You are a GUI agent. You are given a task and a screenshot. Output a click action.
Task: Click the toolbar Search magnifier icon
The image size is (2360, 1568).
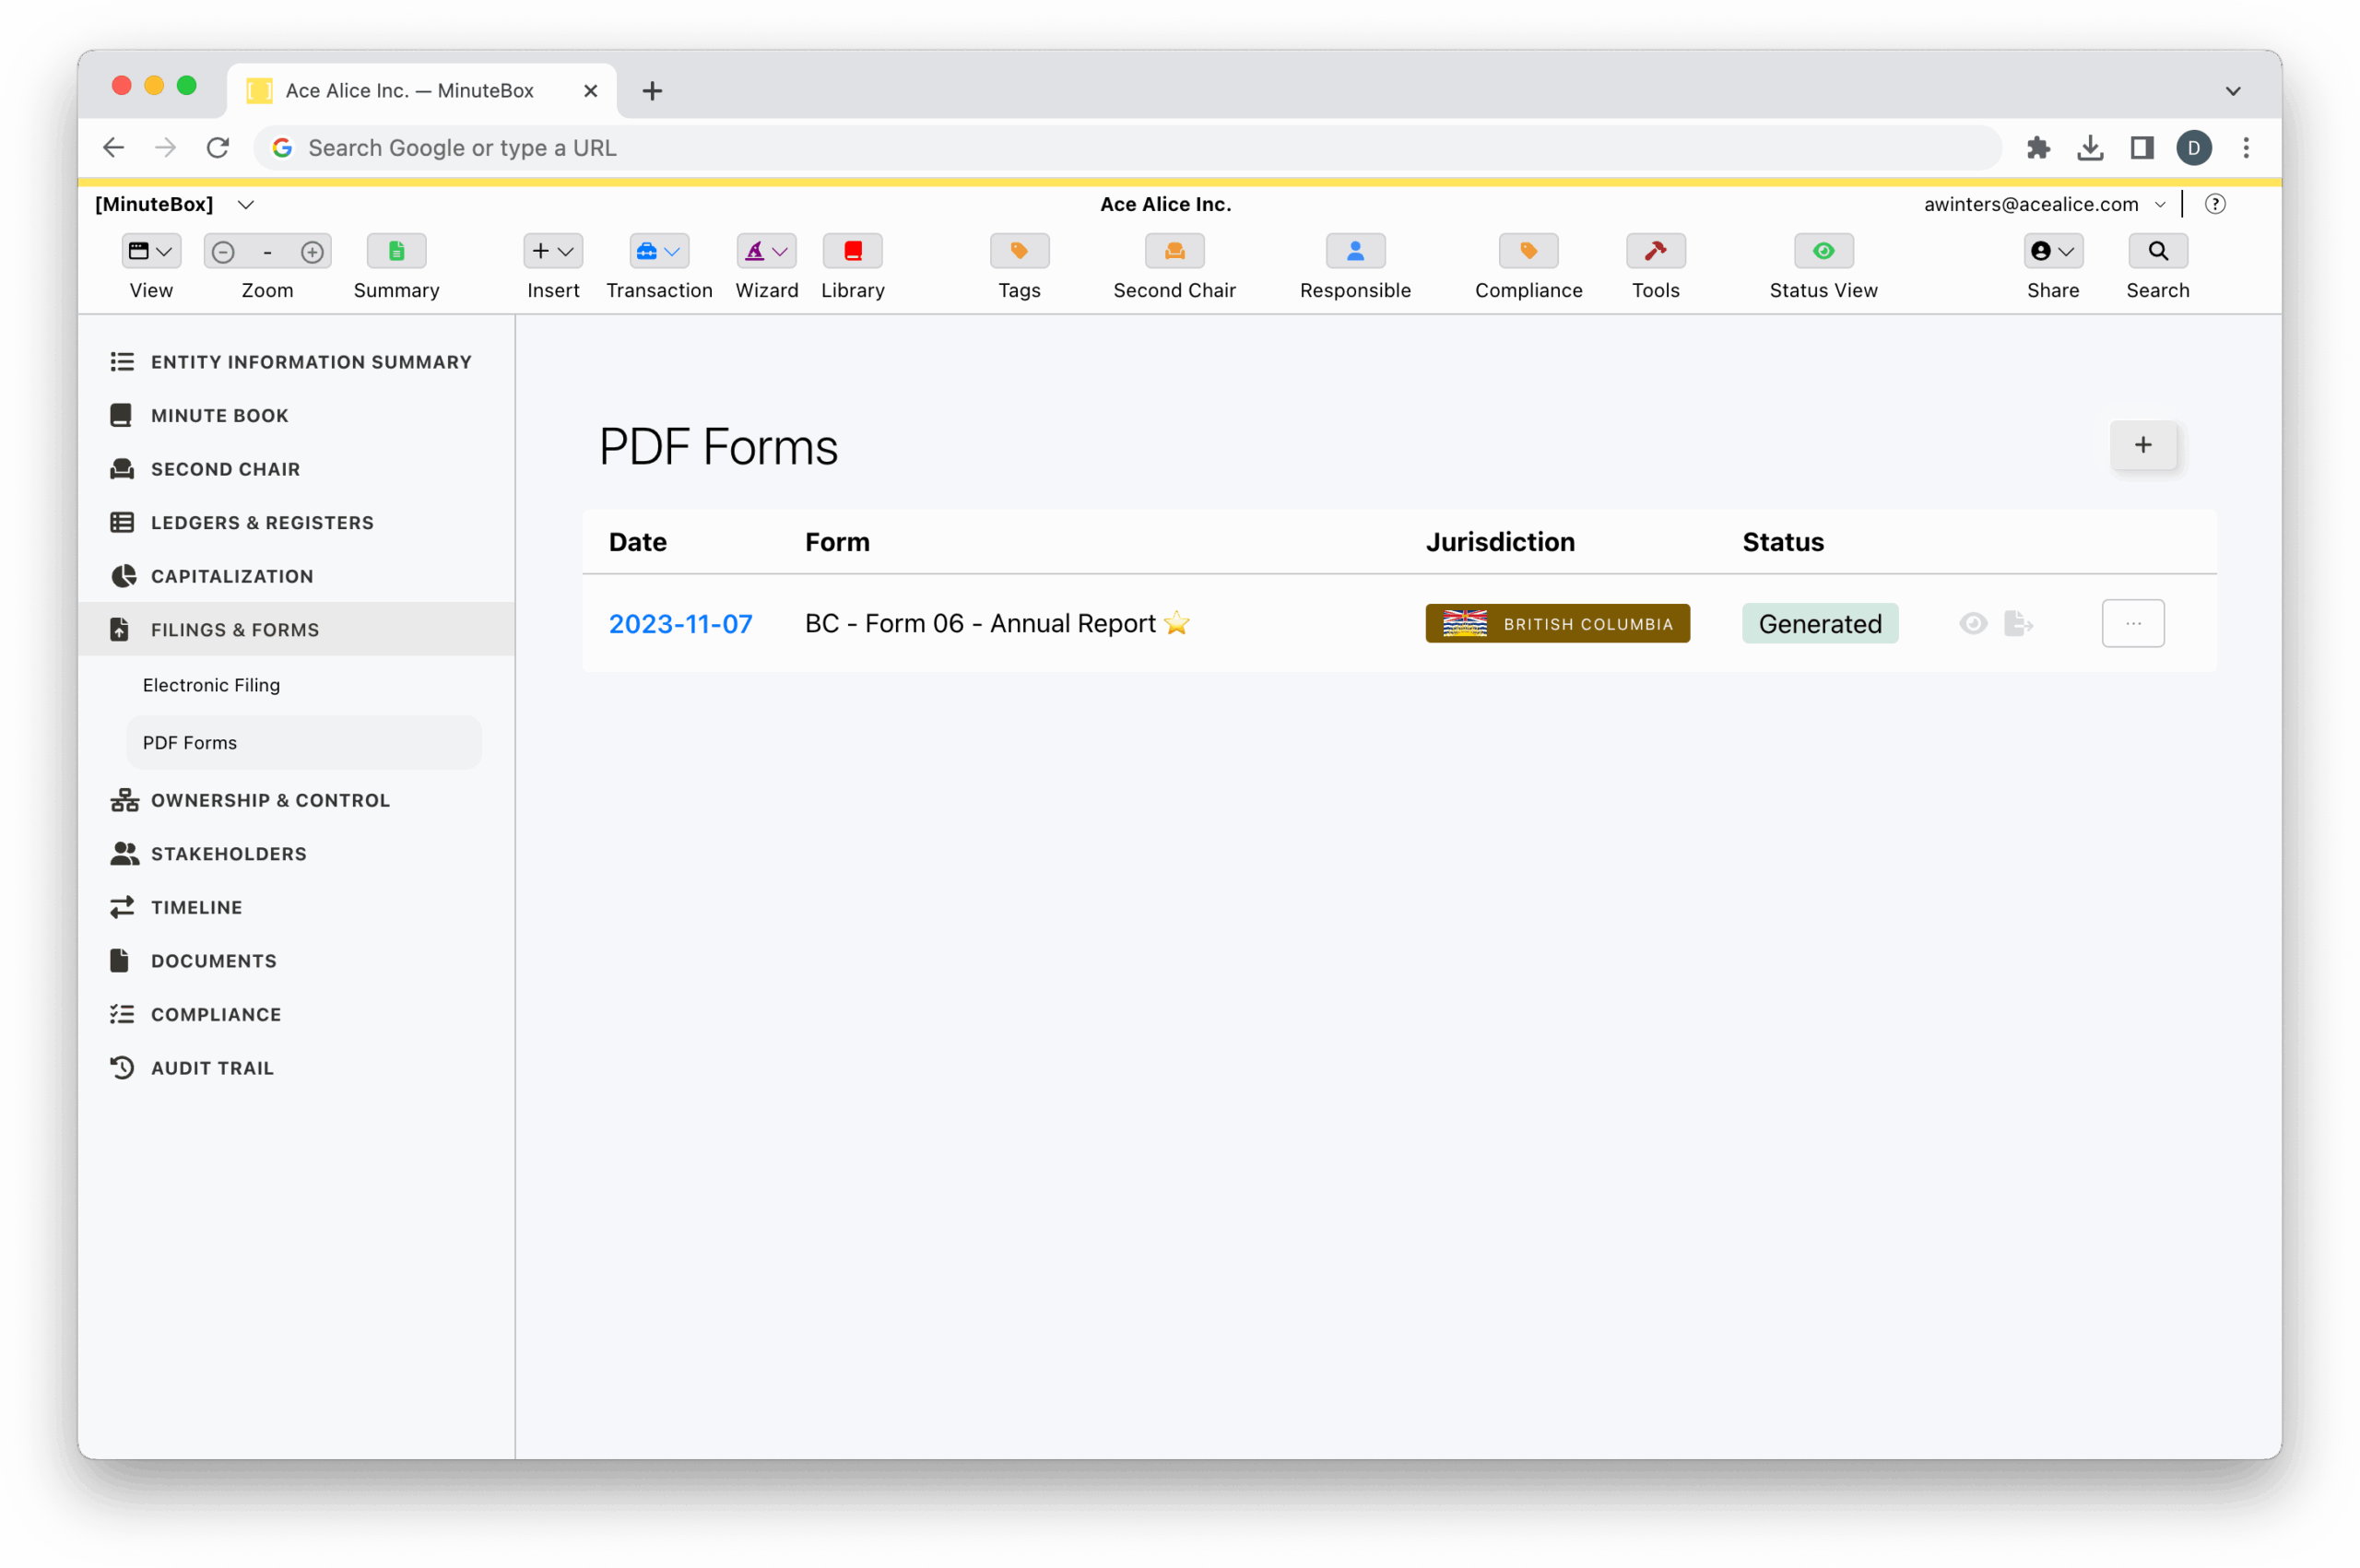pos(2157,251)
